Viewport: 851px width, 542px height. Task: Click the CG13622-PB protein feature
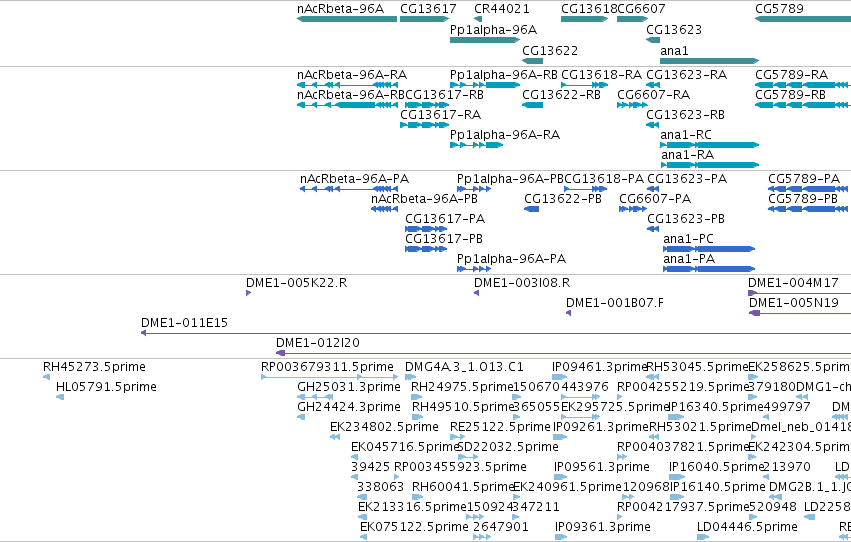[x=531, y=209]
